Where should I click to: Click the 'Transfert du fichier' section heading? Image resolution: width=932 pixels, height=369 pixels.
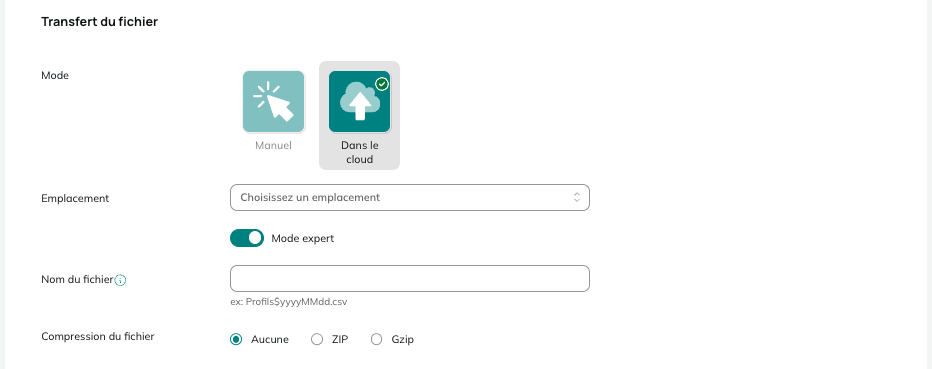(x=99, y=22)
